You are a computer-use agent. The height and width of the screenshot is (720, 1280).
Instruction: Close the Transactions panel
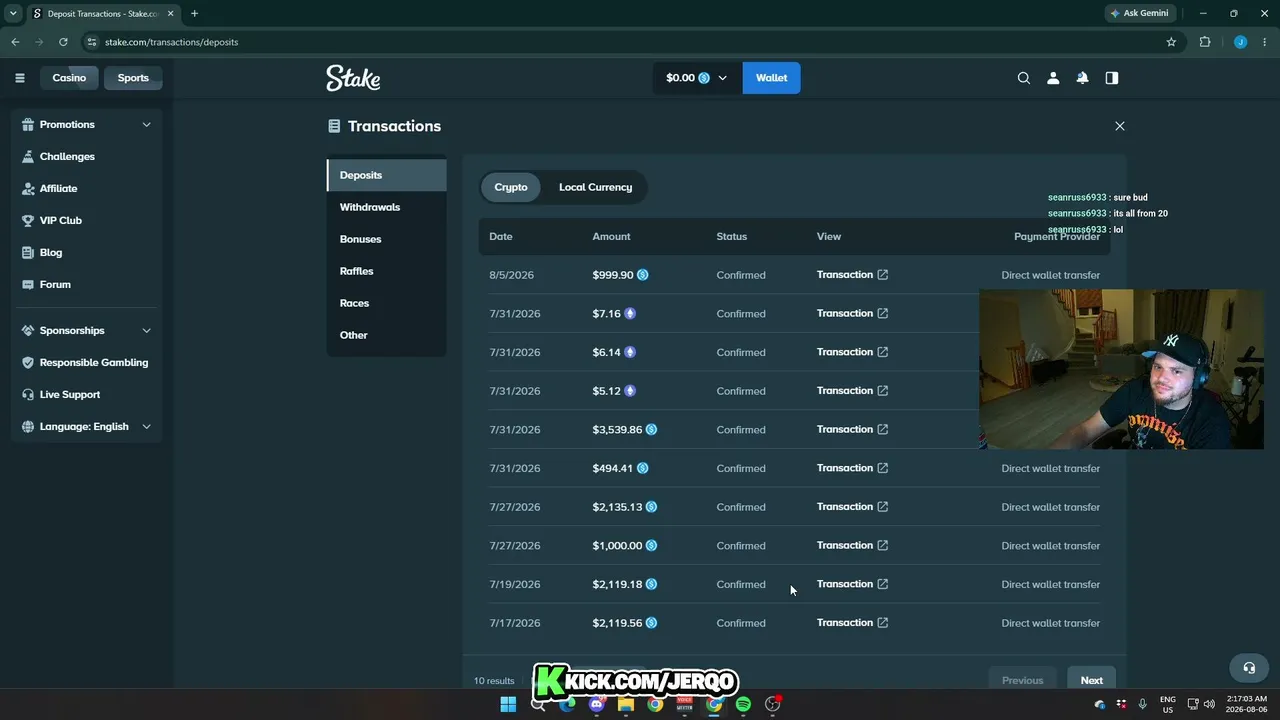[1120, 126]
